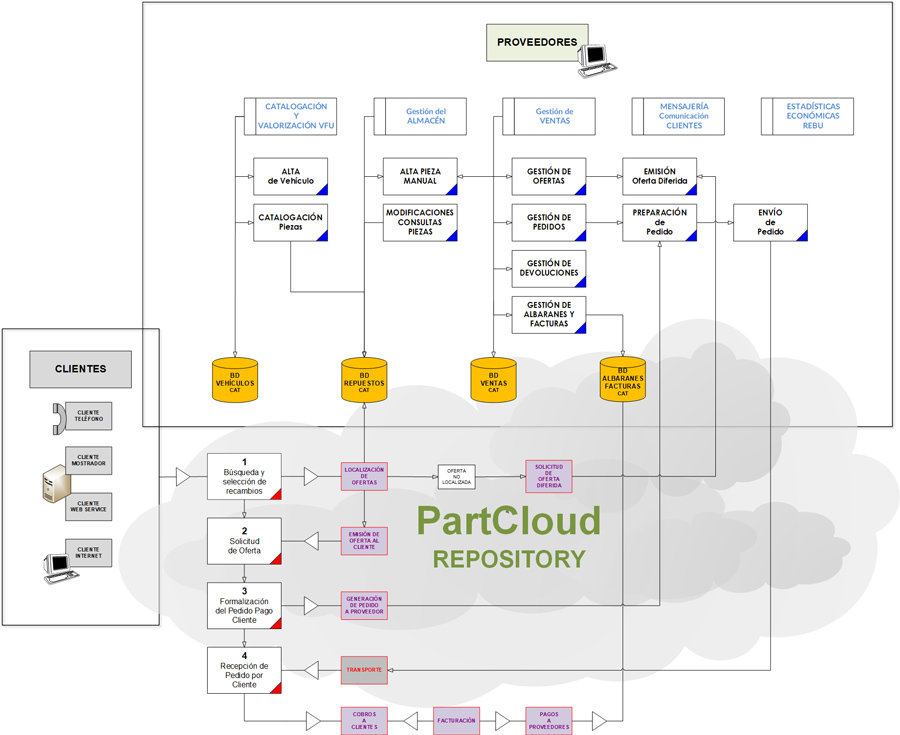Image resolution: width=900 pixels, height=735 pixels.
Task: Click the SOLICITUD DE OFERTA DIFERIDA box
Action: point(549,476)
